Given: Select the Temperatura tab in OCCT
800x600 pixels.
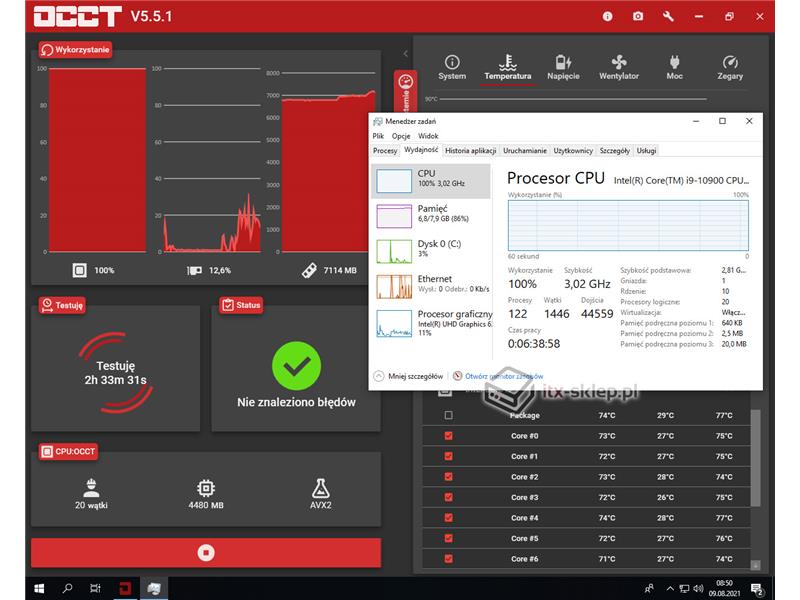Looking at the screenshot, I should coord(508,67).
